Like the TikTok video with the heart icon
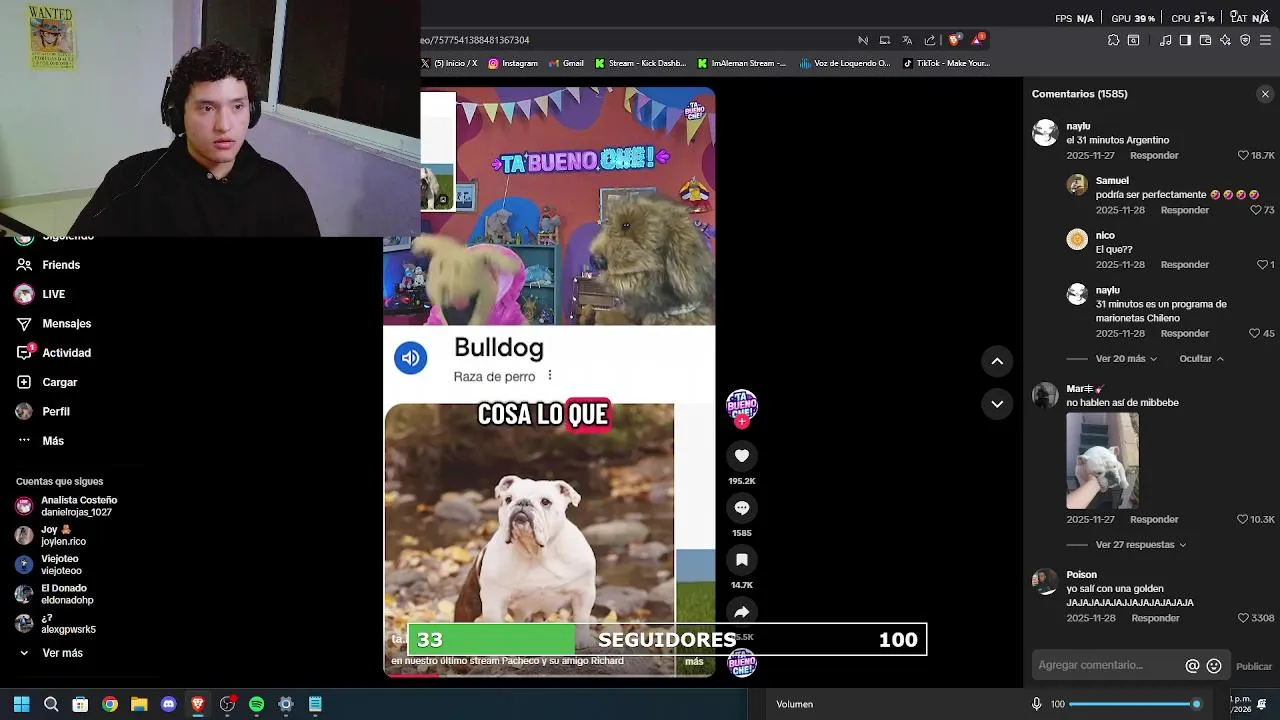Screen dimensions: 1280x720 (x=741, y=456)
